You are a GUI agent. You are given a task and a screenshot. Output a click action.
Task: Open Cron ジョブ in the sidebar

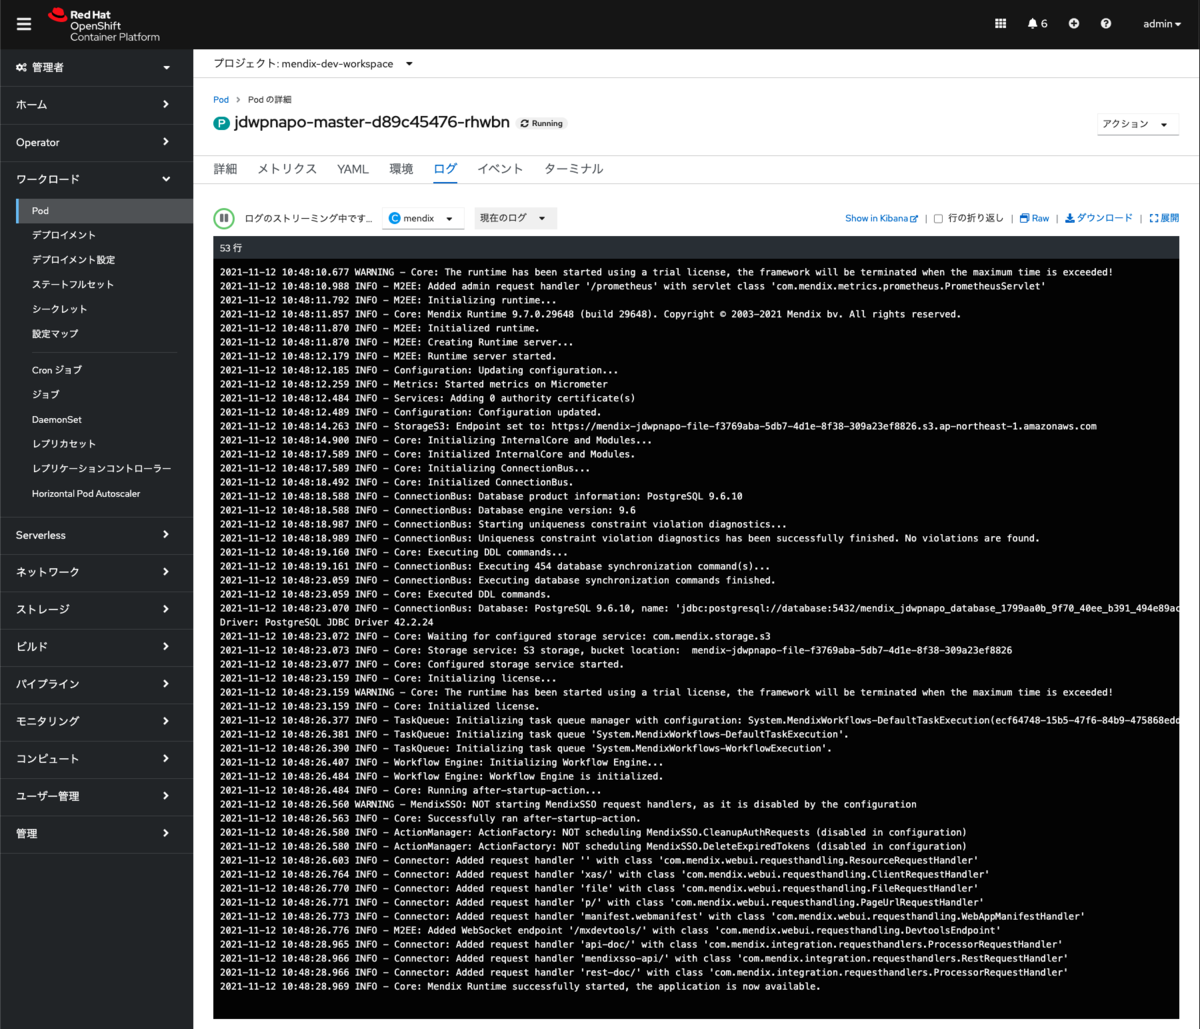[x=104, y=370]
